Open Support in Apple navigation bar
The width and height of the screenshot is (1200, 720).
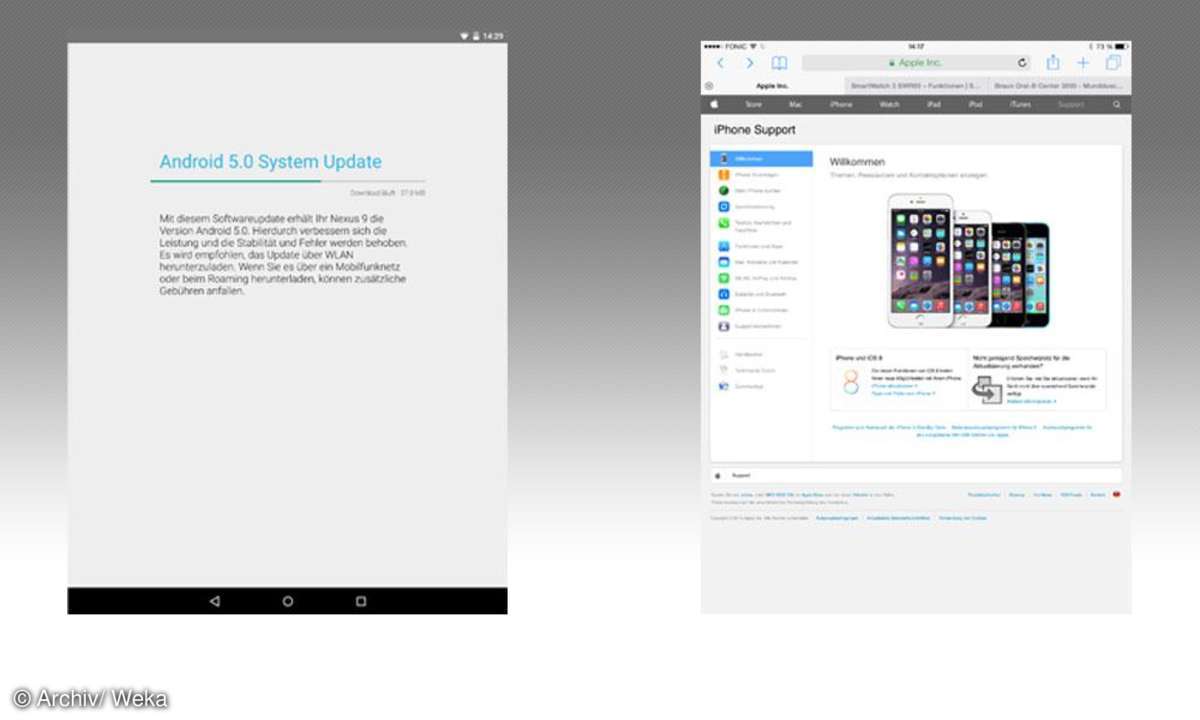coord(1071,104)
